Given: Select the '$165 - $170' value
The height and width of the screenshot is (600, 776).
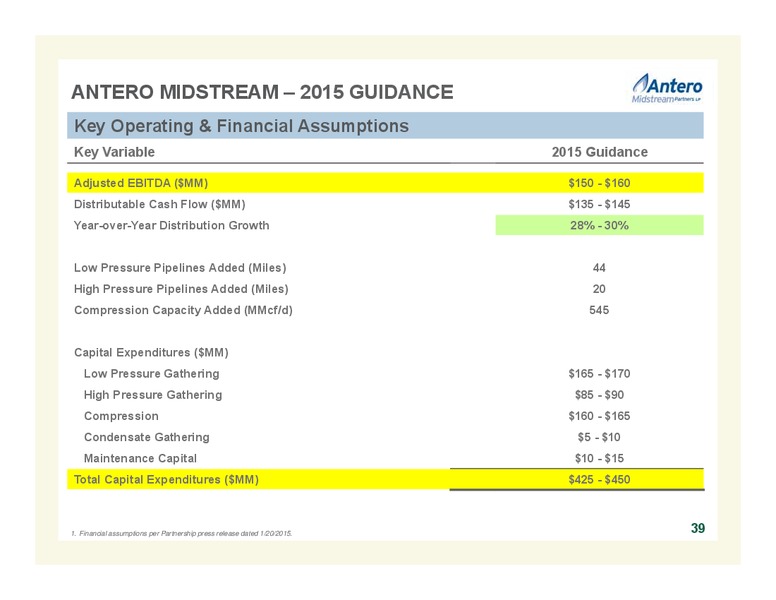Looking at the screenshot, I should [599, 374].
